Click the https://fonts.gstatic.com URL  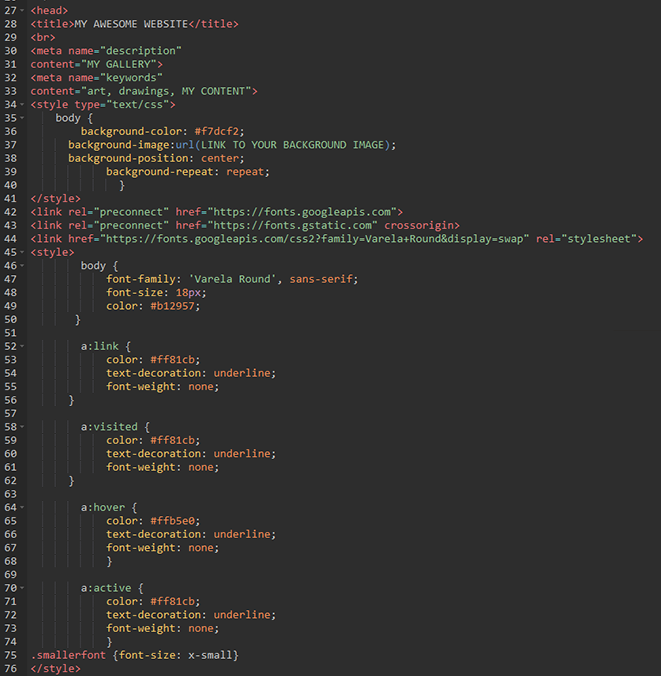(x=292, y=225)
